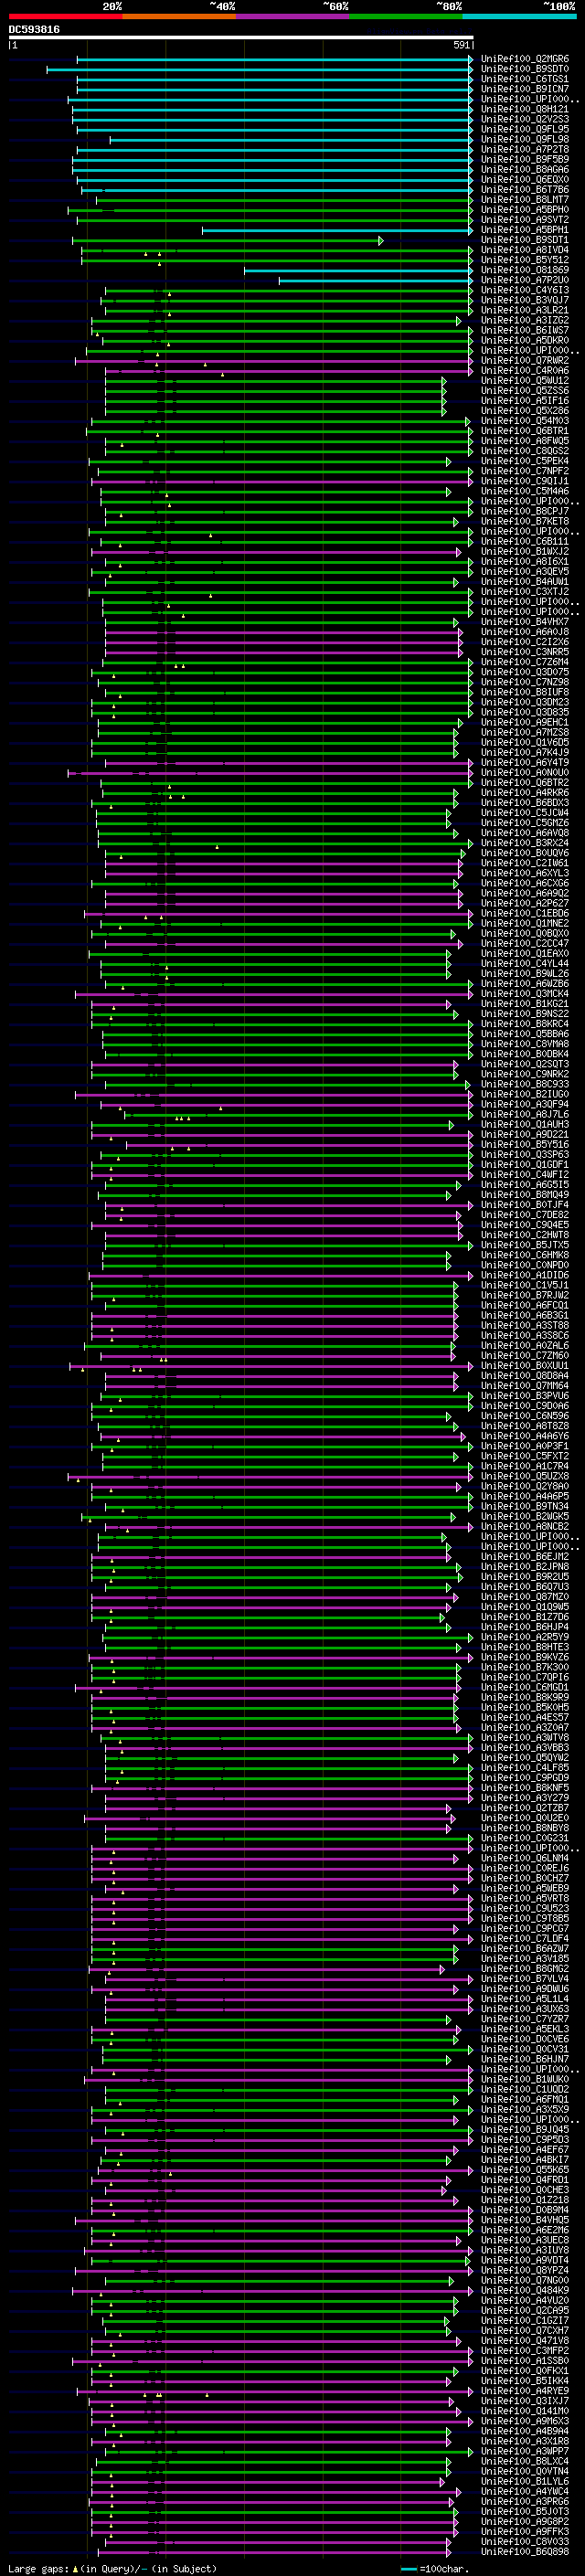The height and width of the screenshot is (2576, 585).
Task: Select label UniRef100_B1KG21
Action: [525, 1004]
